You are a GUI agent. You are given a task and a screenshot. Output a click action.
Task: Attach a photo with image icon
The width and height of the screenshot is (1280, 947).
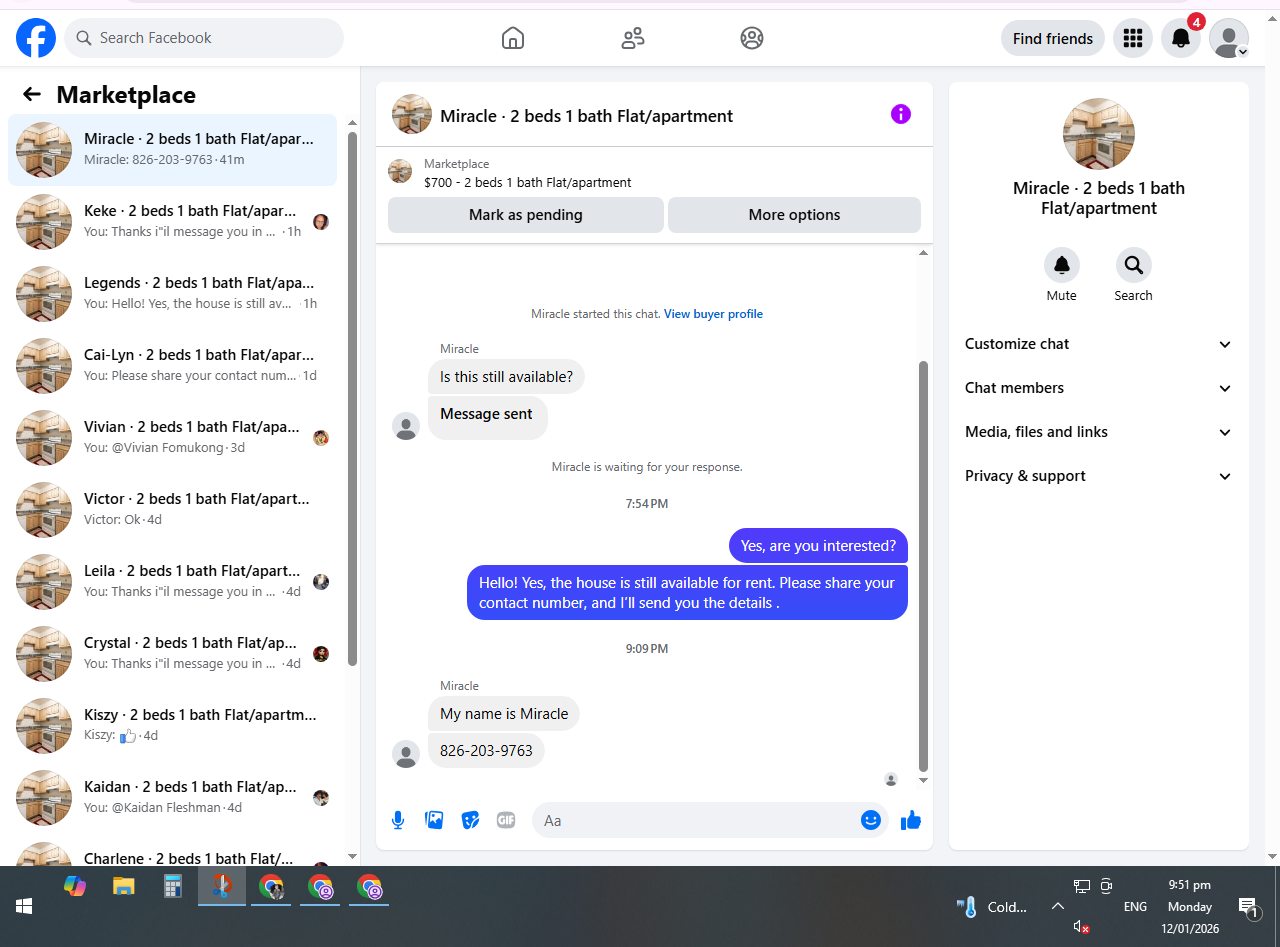click(434, 820)
